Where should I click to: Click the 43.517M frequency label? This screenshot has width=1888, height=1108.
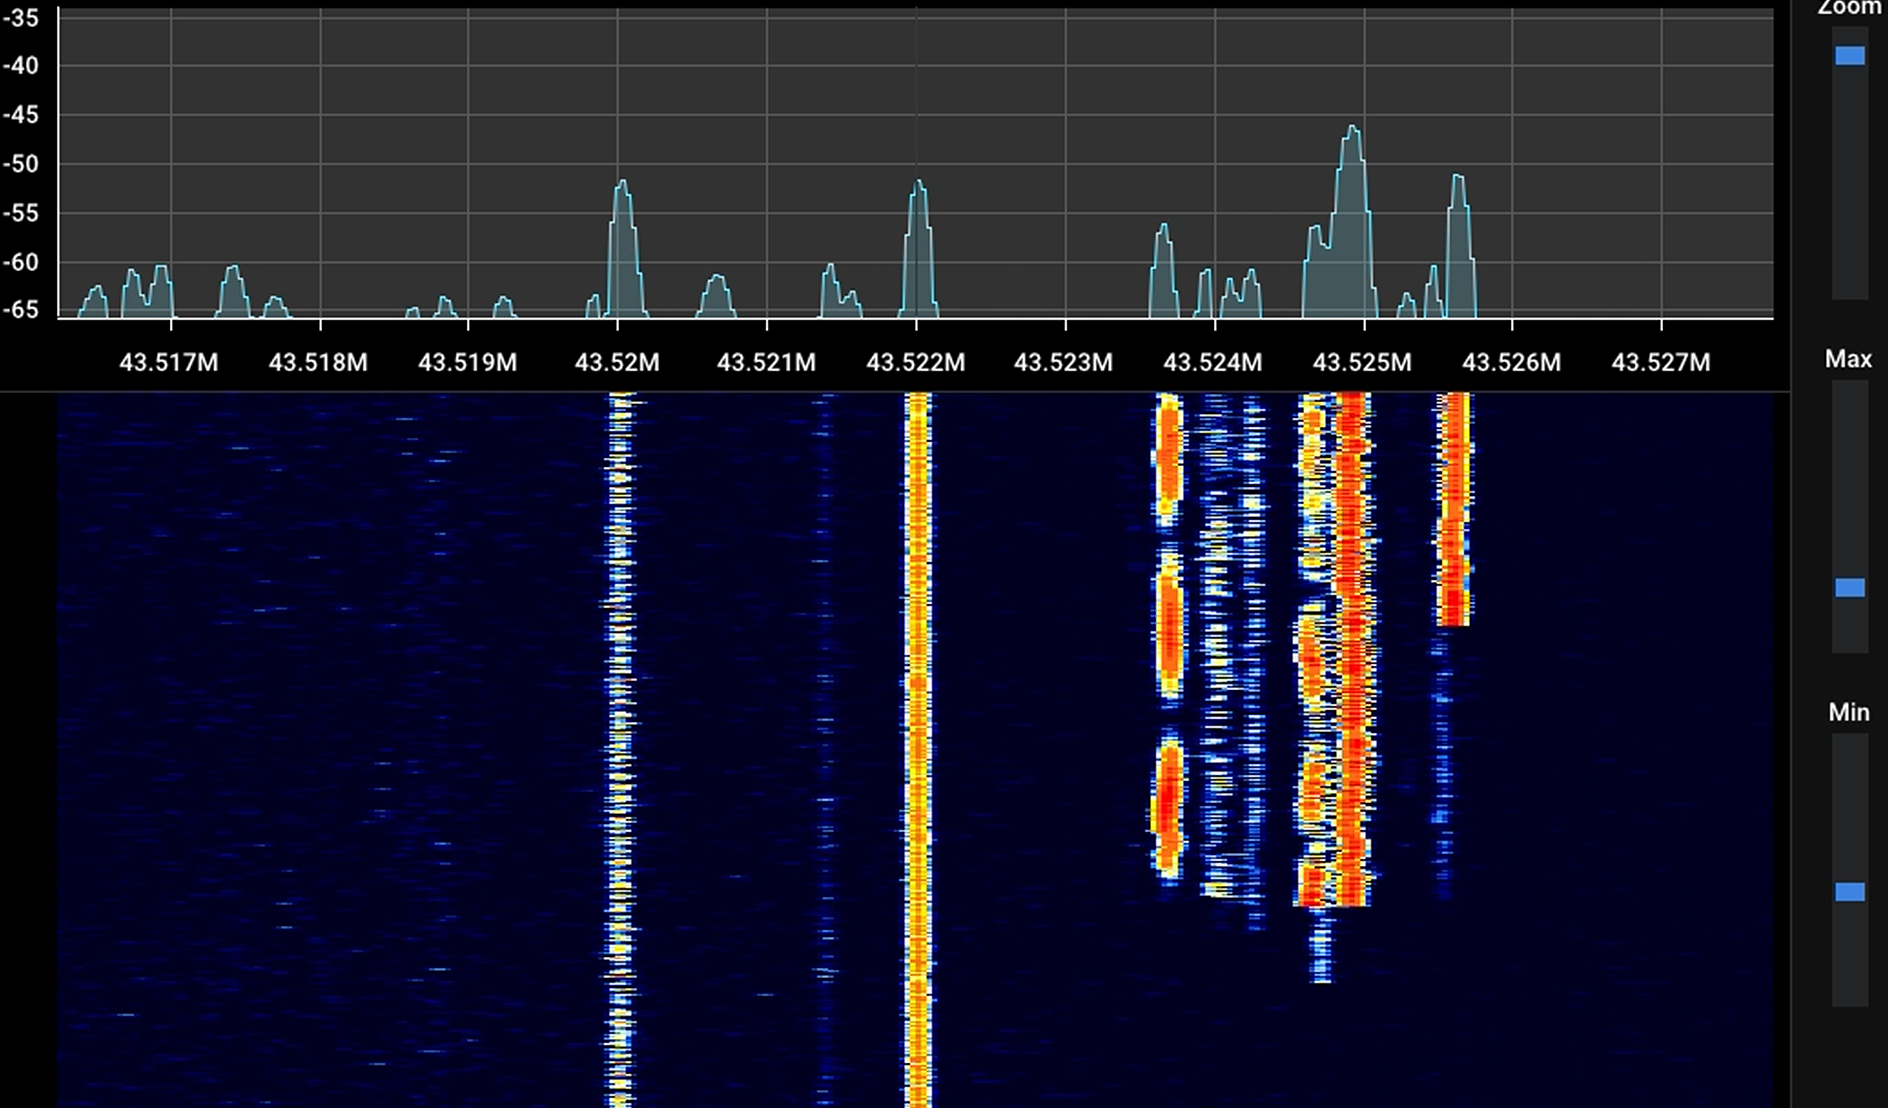point(169,362)
